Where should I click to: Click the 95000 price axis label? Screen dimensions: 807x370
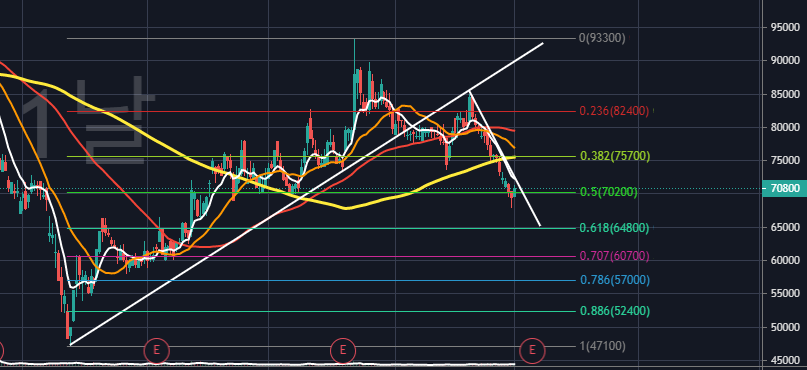785,27
